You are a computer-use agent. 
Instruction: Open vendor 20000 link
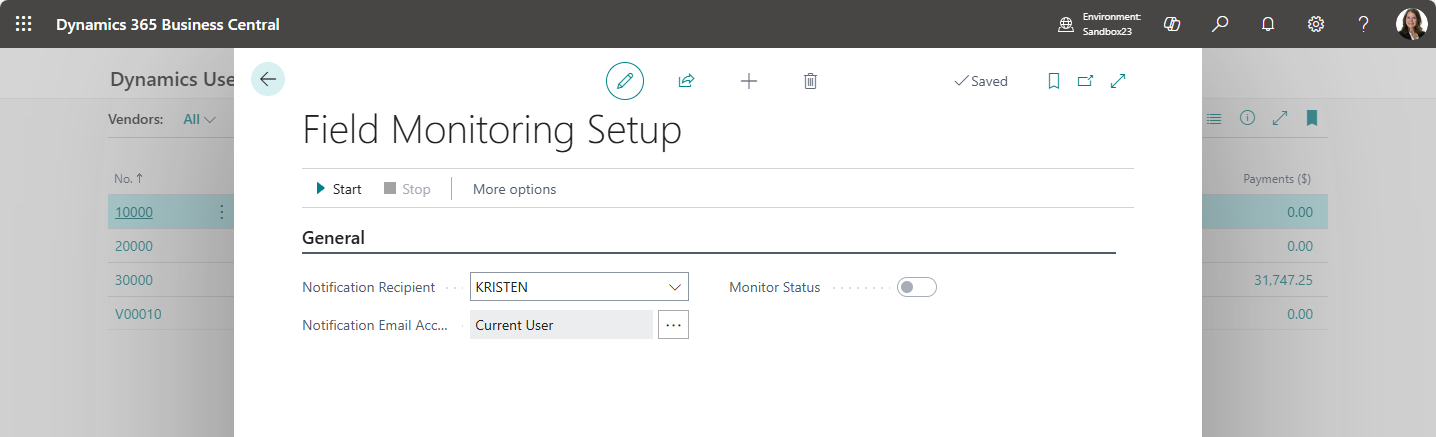point(134,246)
